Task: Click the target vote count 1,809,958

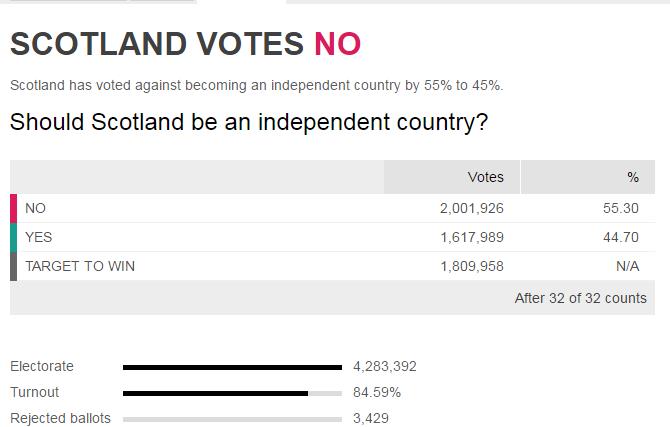Action: 471,266
